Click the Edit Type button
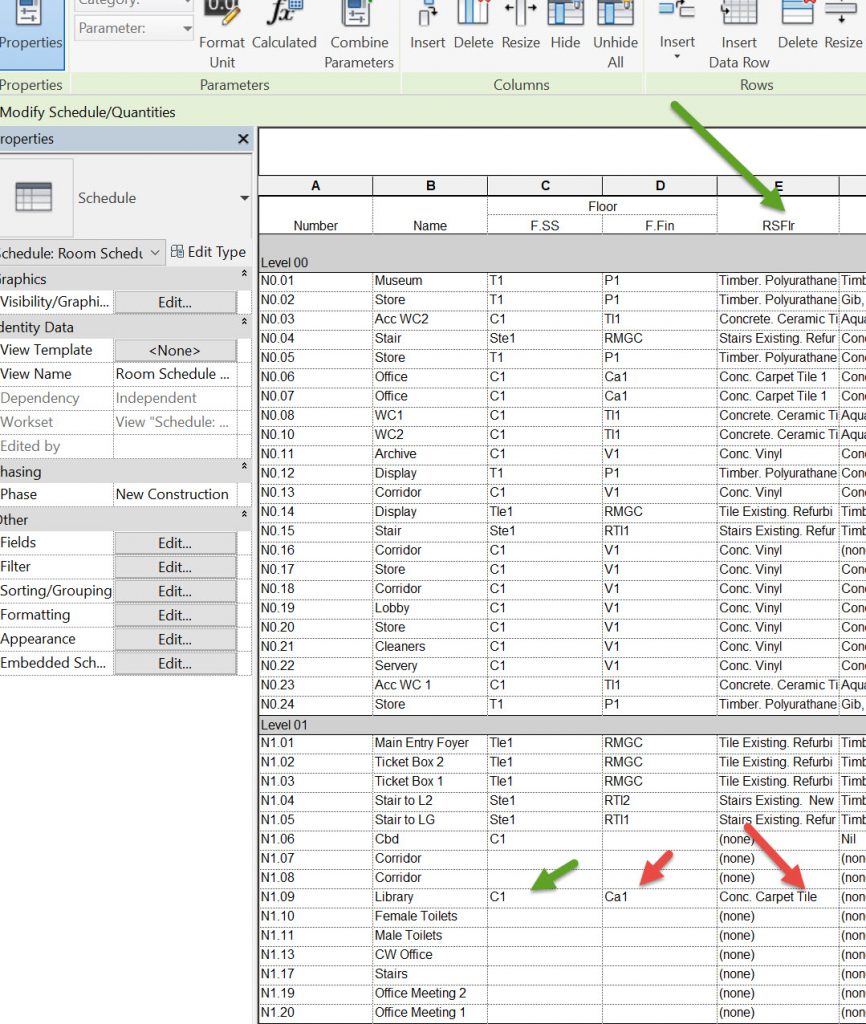This screenshot has width=866, height=1024. point(209,252)
